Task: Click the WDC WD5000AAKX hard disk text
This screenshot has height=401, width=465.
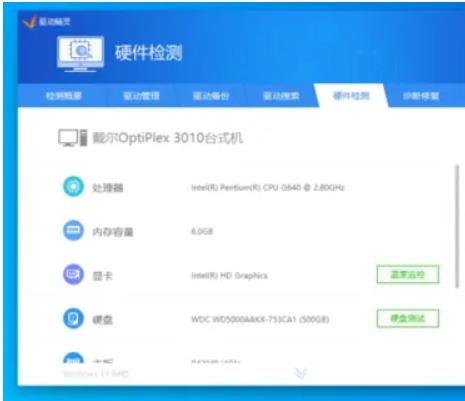Action: click(260, 319)
